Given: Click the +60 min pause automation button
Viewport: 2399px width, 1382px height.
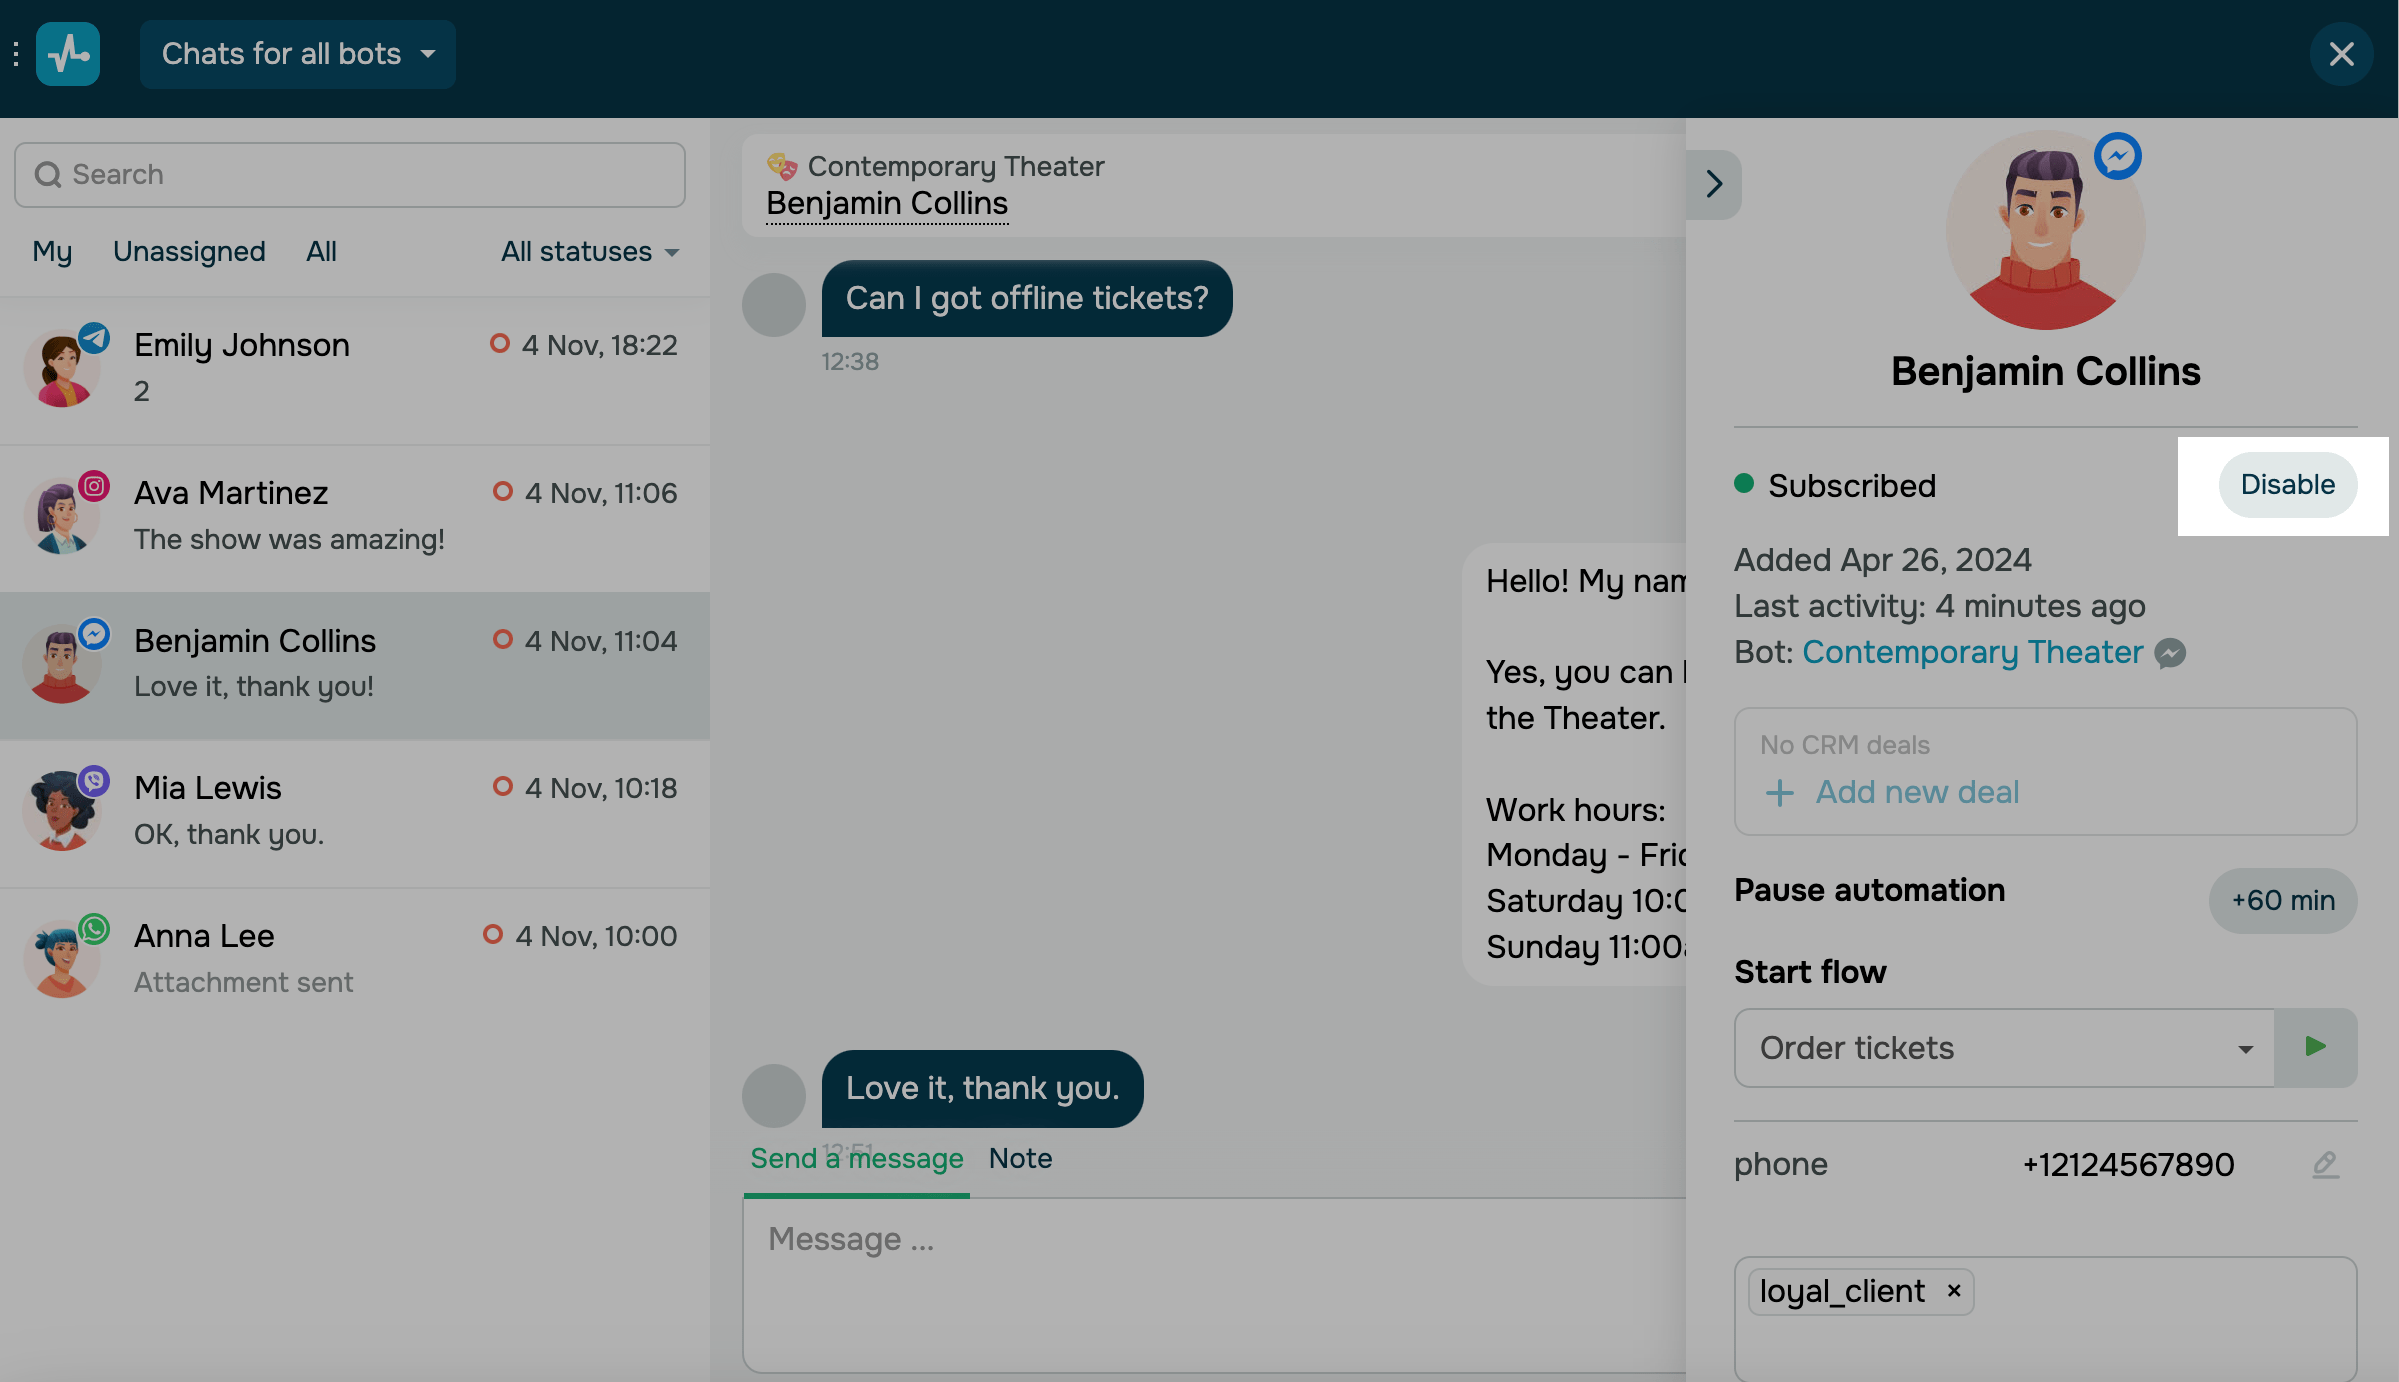Looking at the screenshot, I should point(2282,900).
